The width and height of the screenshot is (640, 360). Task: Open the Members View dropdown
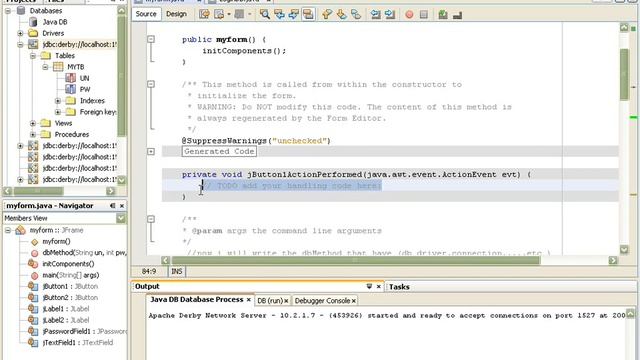click(121, 218)
